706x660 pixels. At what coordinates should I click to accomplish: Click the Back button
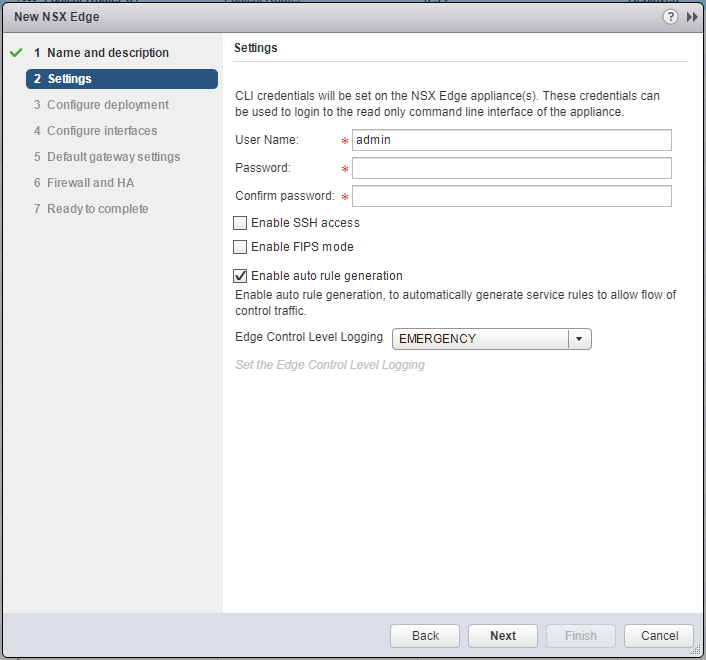(425, 636)
